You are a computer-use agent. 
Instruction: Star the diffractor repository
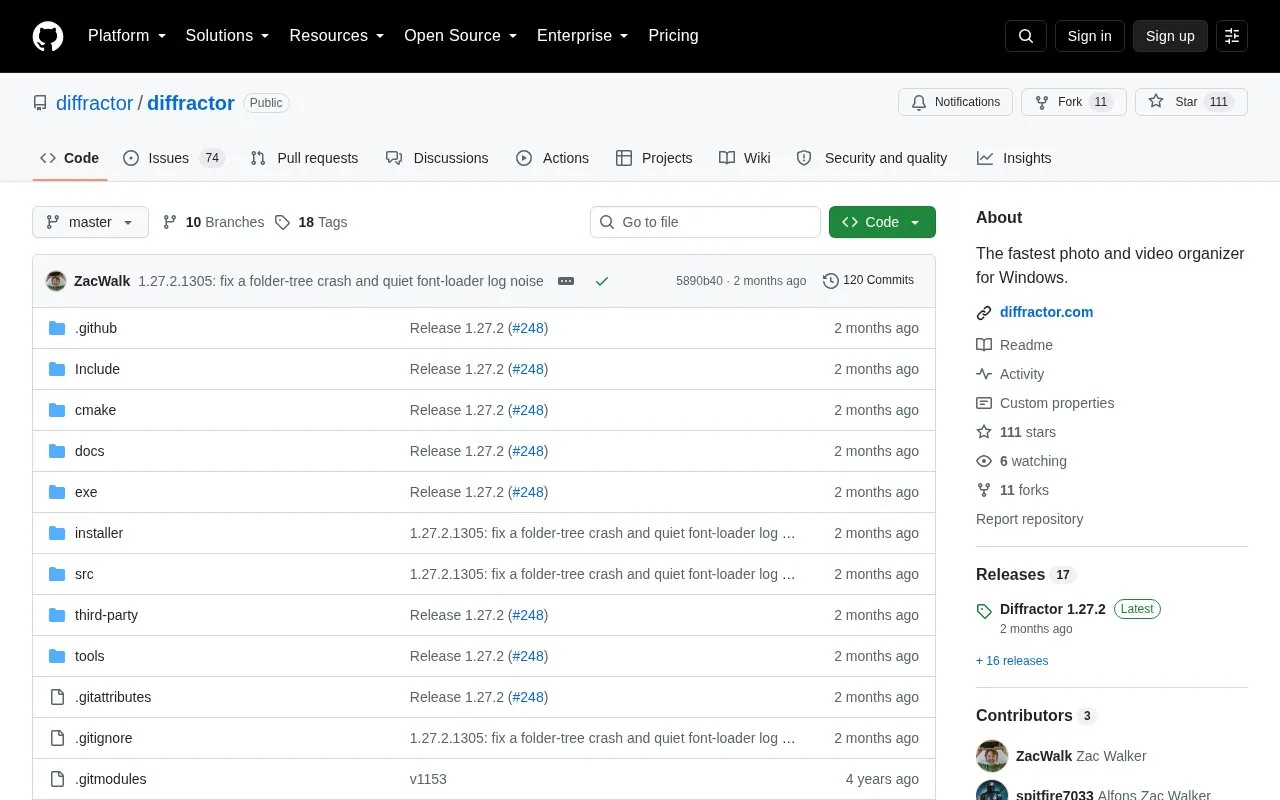click(x=1191, y=102)
